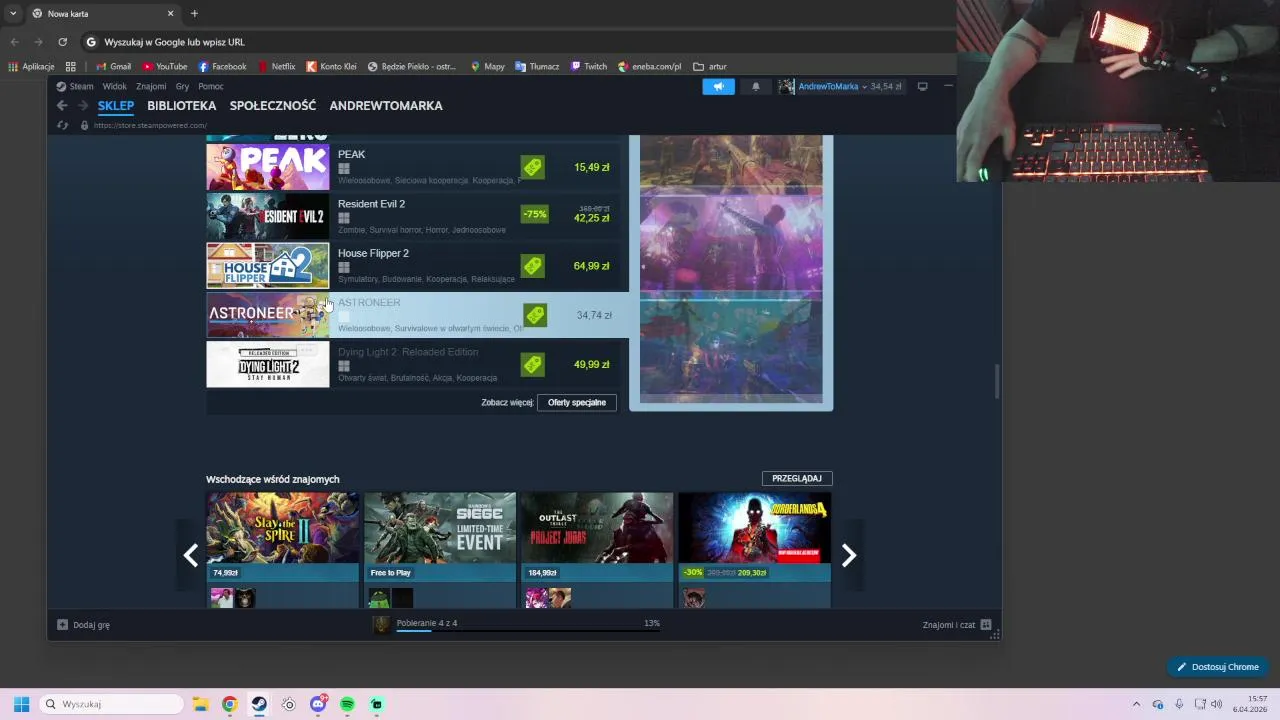The height and width of the screenshot is (720, 1280).
Task: Switch to the BIBLIOTEKA tab
Action: [x=181, y=106]
